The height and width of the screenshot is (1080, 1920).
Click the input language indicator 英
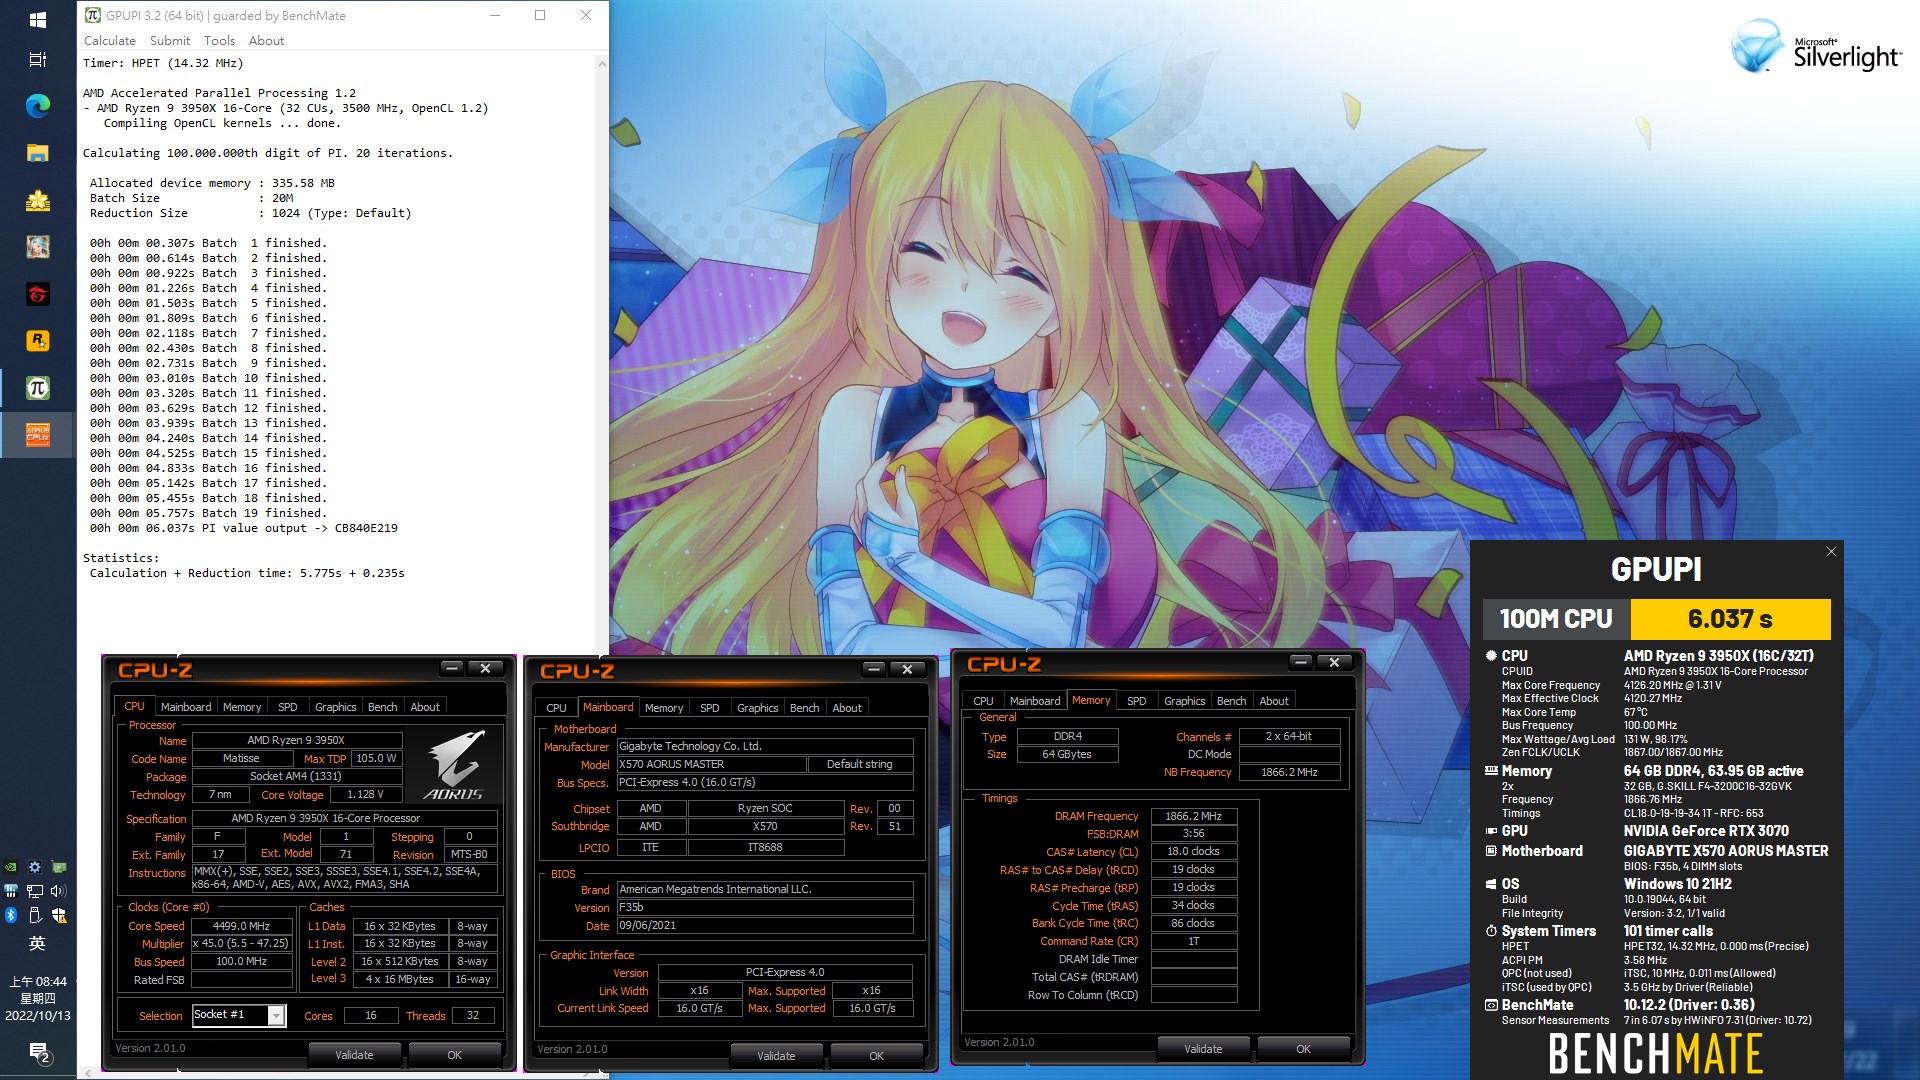37,943
